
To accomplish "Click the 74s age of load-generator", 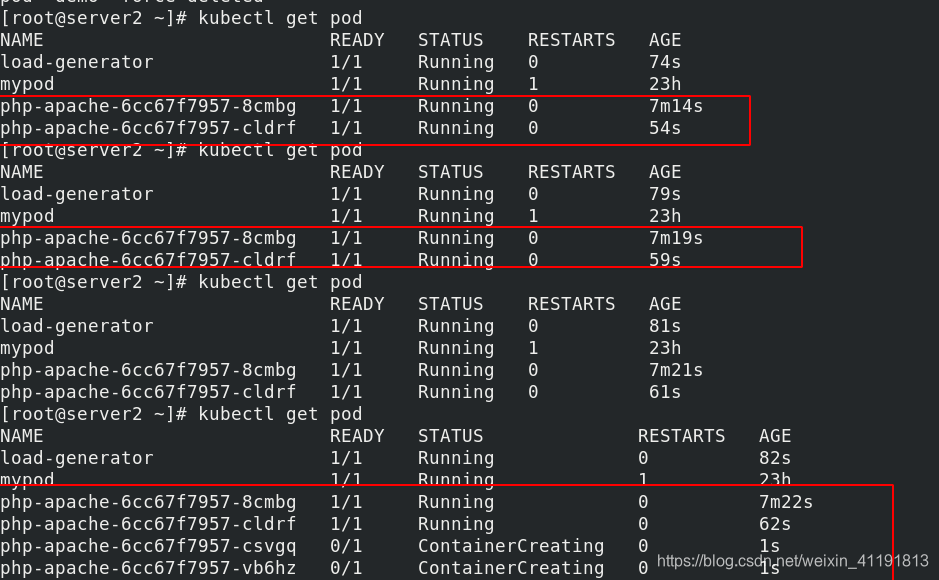I will click(665, 62).
